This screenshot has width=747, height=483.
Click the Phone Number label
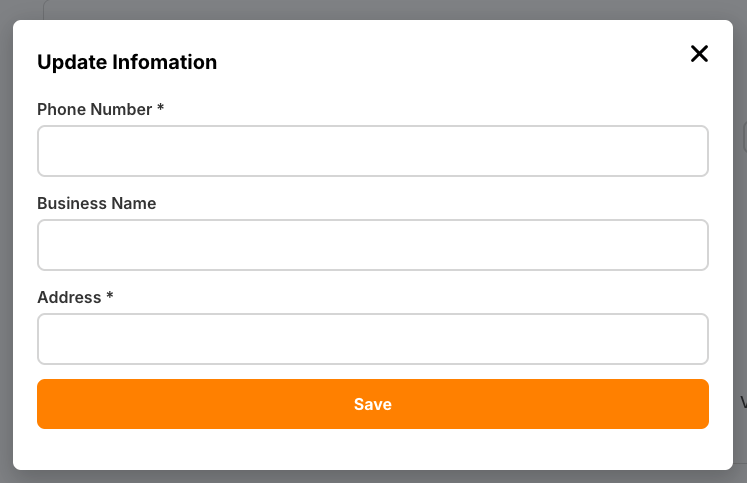[x=94, y=109]
